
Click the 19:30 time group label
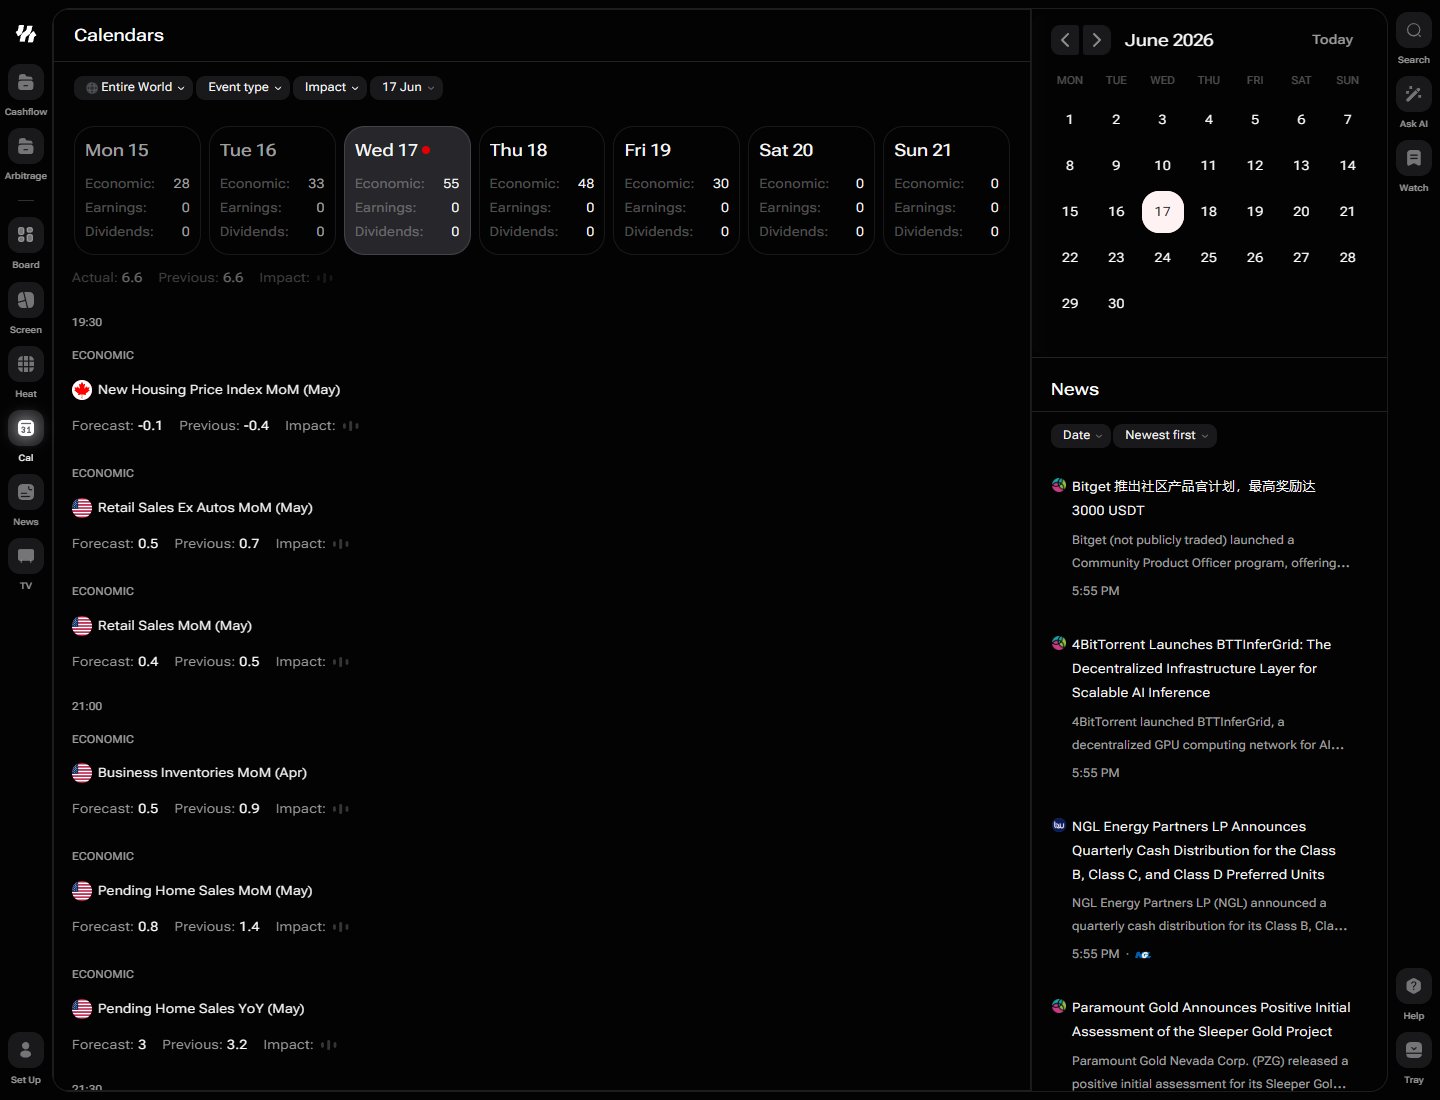(87, 322)
